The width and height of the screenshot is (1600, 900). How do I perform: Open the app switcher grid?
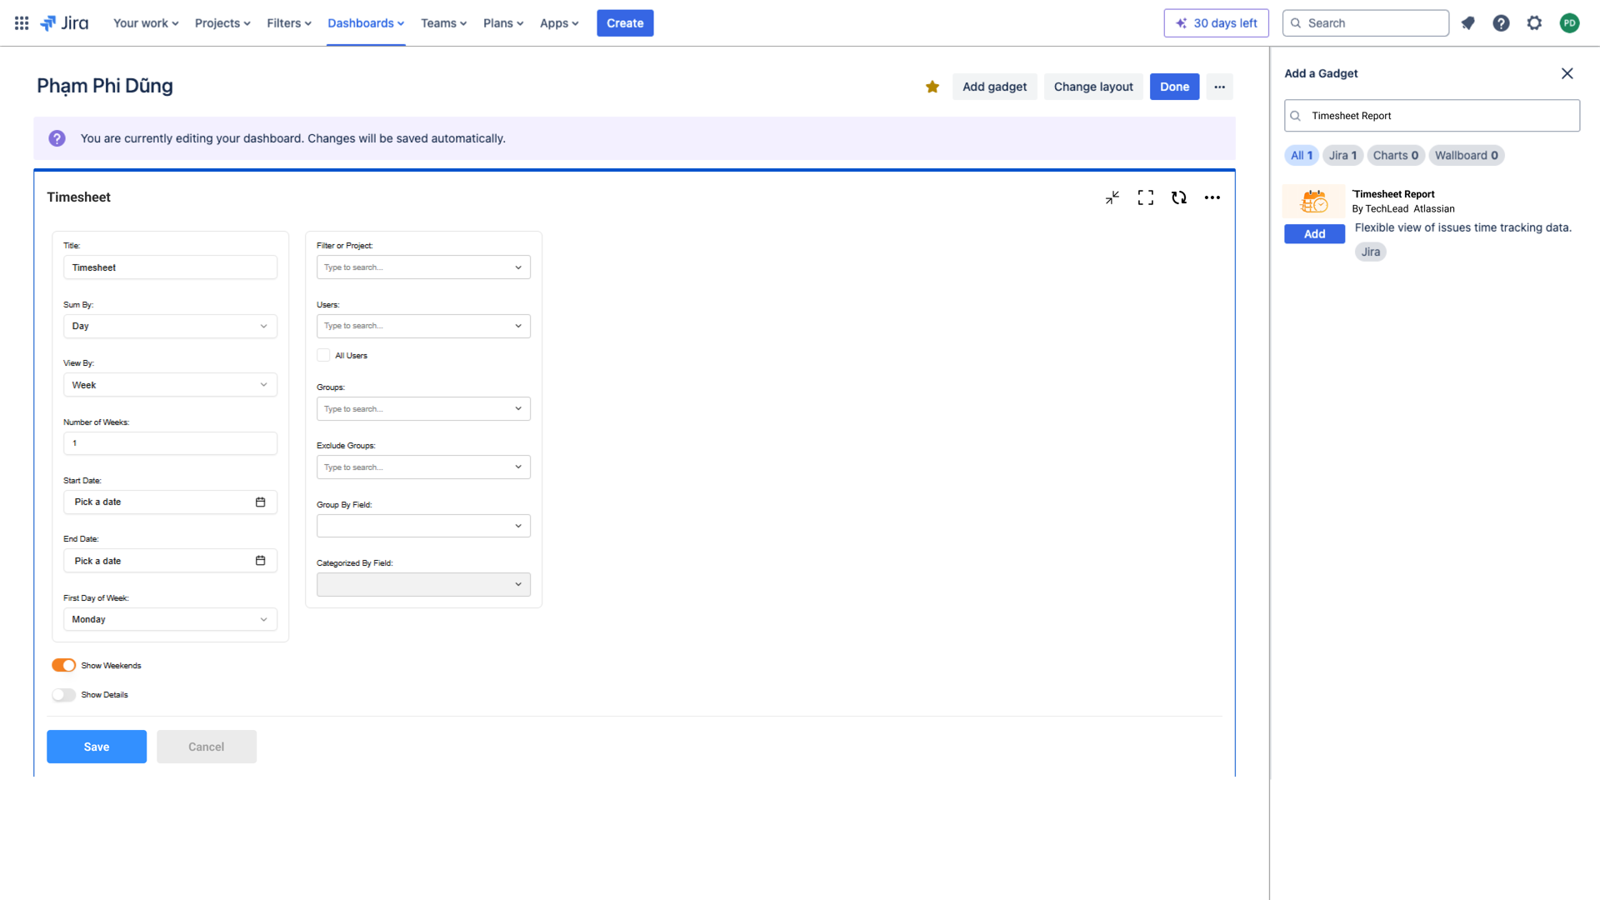21,22
